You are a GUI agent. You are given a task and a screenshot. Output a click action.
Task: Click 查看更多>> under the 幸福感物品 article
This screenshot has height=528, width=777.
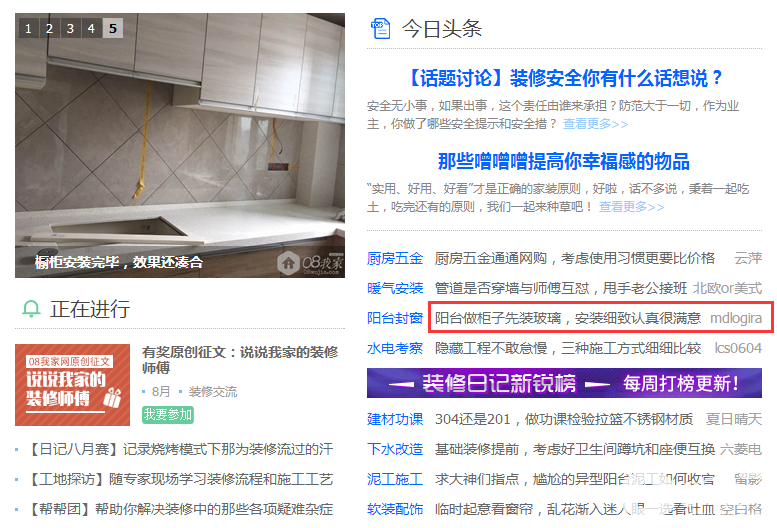[631, 207]
